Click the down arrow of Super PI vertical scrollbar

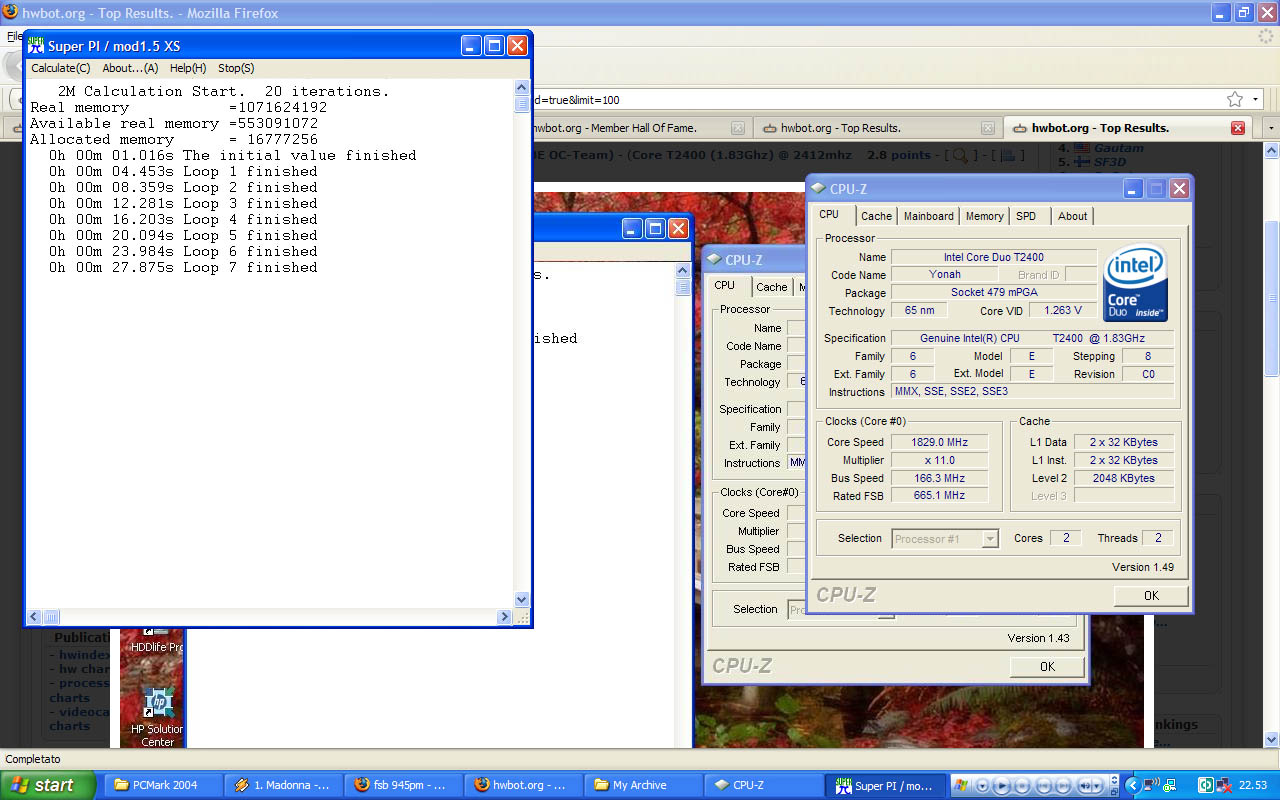click(521, 599)
